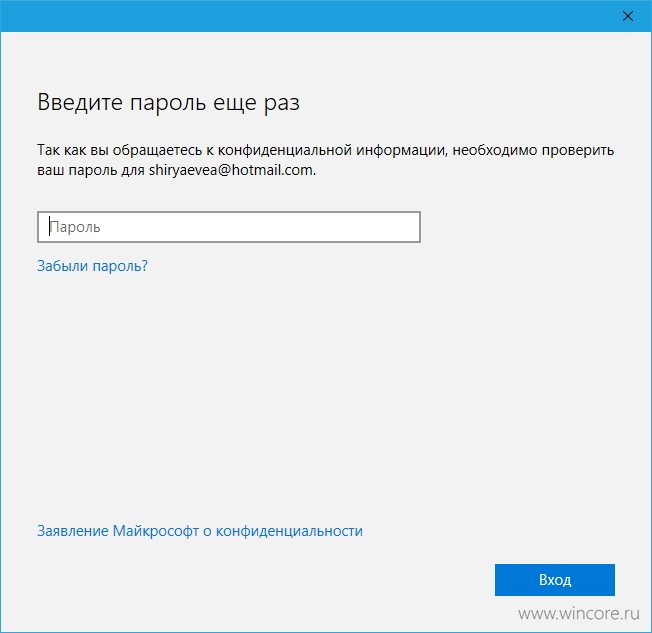652x633 pixels.
Task: Click the Пароль password input field
Action: (229, 227)
